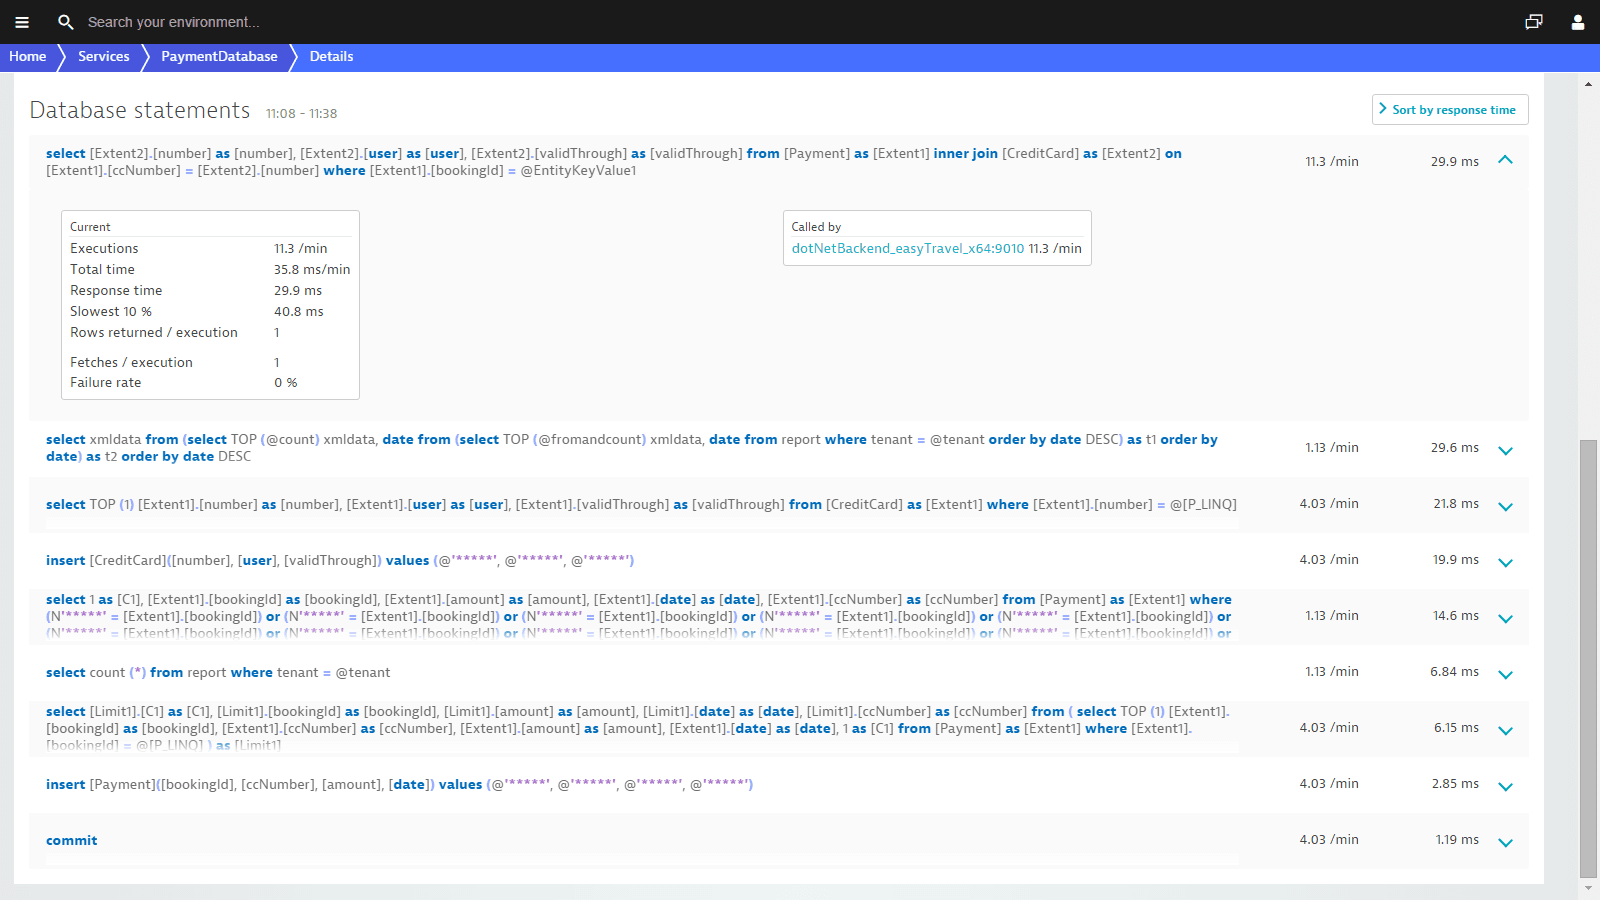Click 1.19 ms response time of commit

(1457, 840)
